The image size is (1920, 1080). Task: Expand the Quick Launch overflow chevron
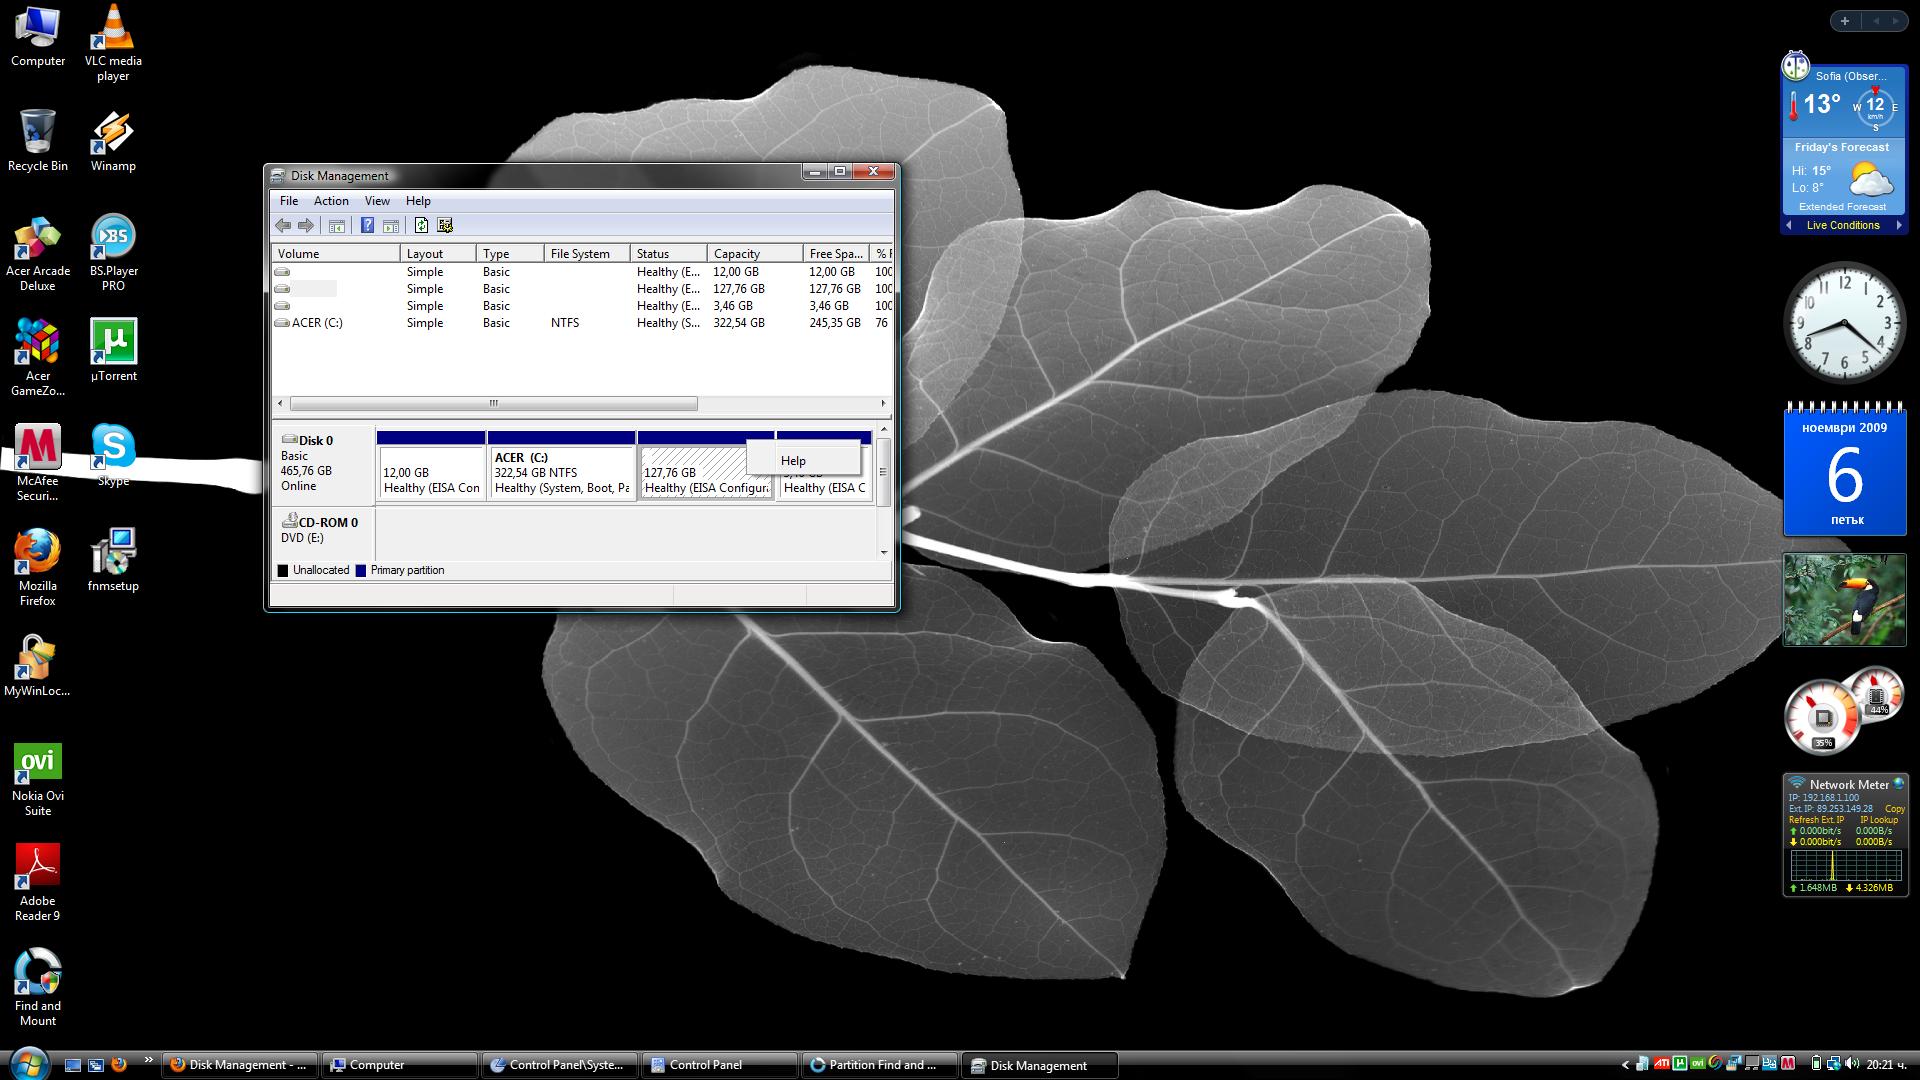[x=149, y=1060]
